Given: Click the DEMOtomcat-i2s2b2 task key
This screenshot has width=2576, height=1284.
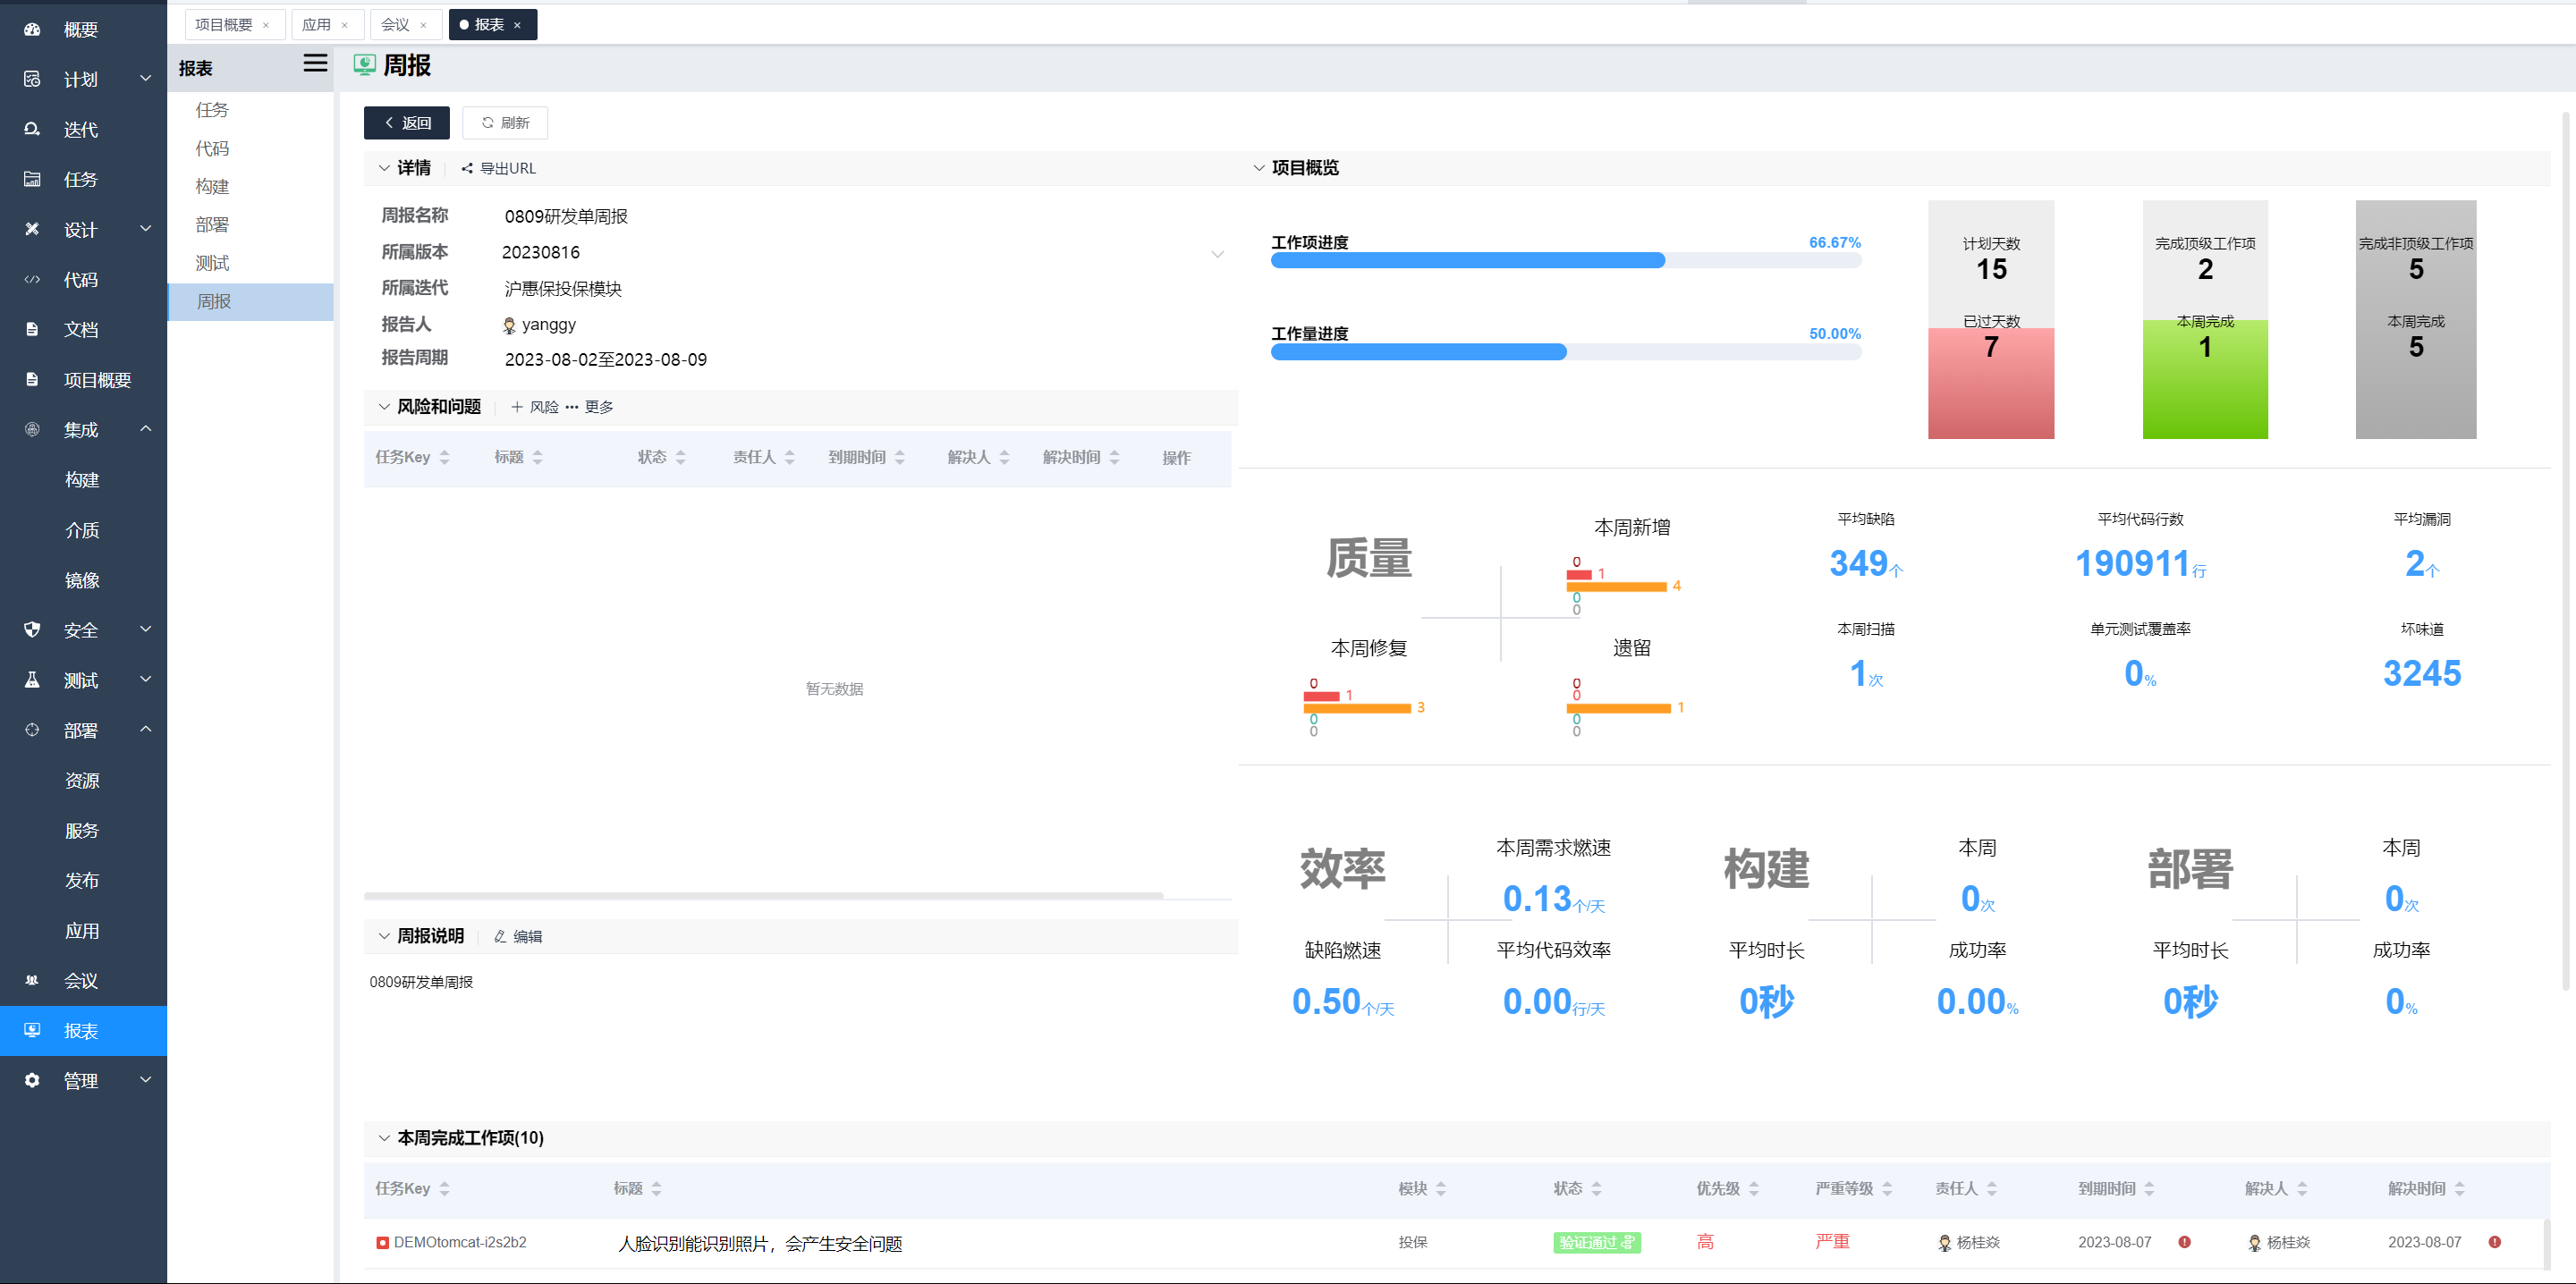Looking at the screenshot, I should (x=459, y=1243).
